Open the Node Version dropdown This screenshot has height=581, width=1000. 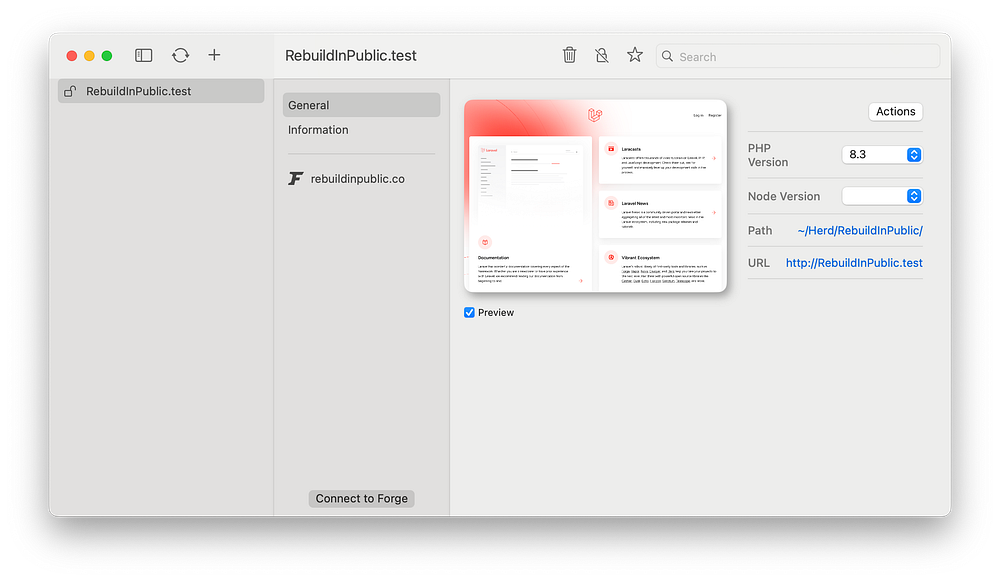click(x=882, y=196)
